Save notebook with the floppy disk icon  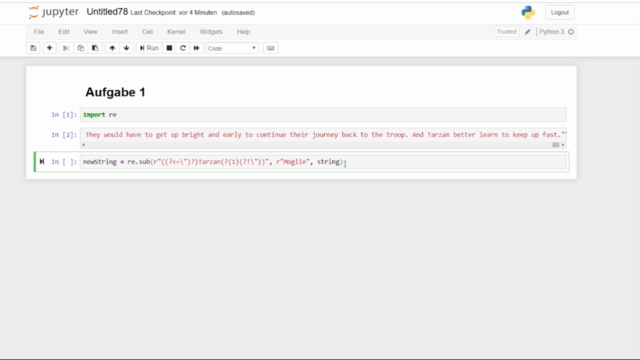pos(33,48)
